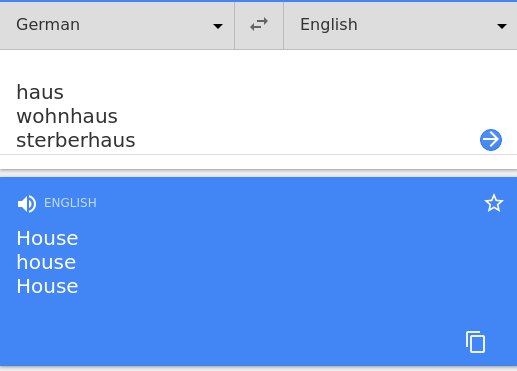Image resolution: width=517 pixels, height=371 pixels.
Task: Click the English label in target selector
Action: [x=329, y=25]
